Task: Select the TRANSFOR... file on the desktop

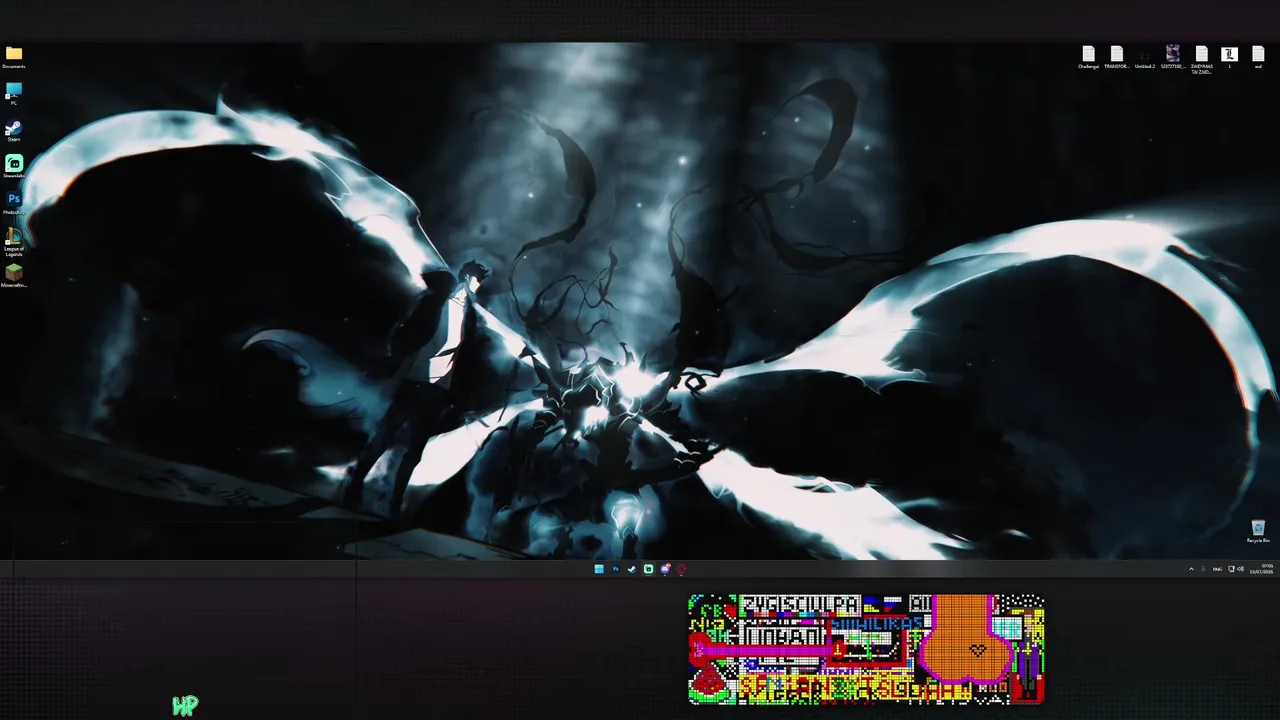Action: [x=1117, y=58]
